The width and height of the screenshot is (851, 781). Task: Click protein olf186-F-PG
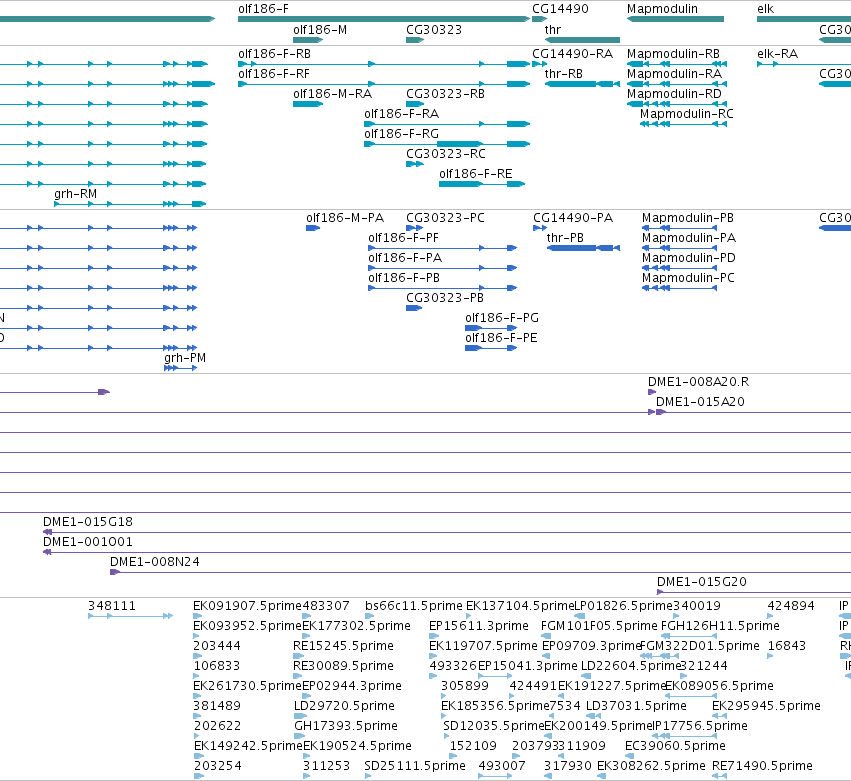501,318
